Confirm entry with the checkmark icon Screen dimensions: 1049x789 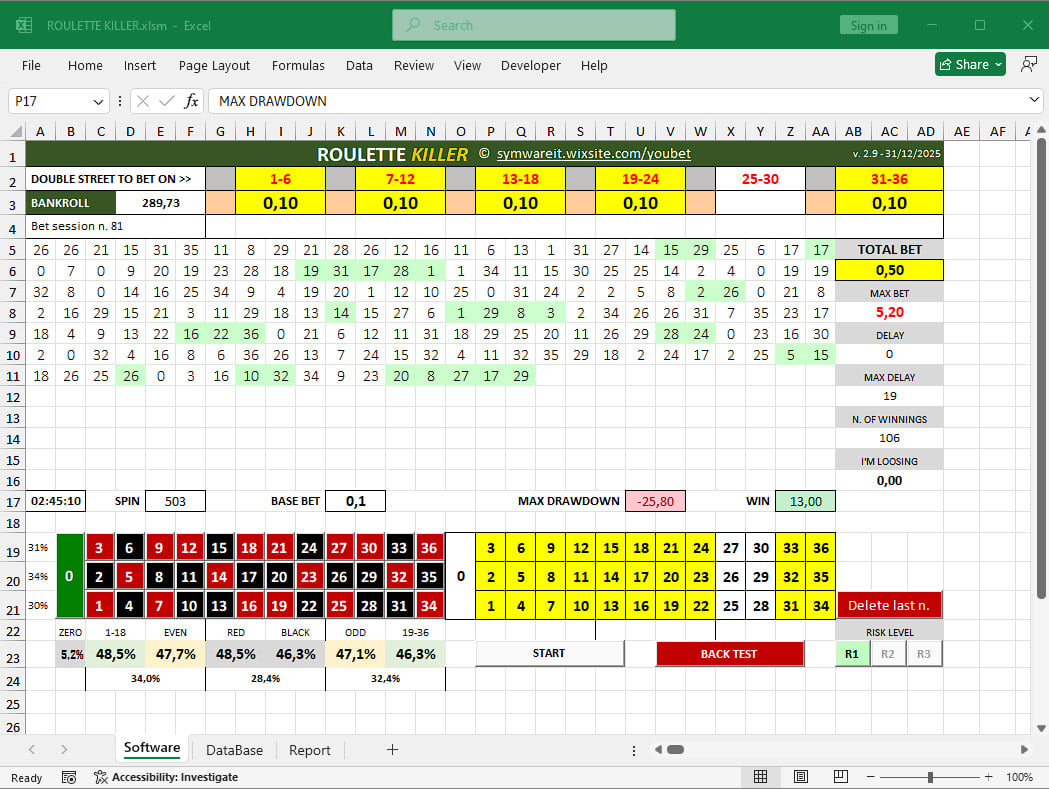click(x=167, y=101)
